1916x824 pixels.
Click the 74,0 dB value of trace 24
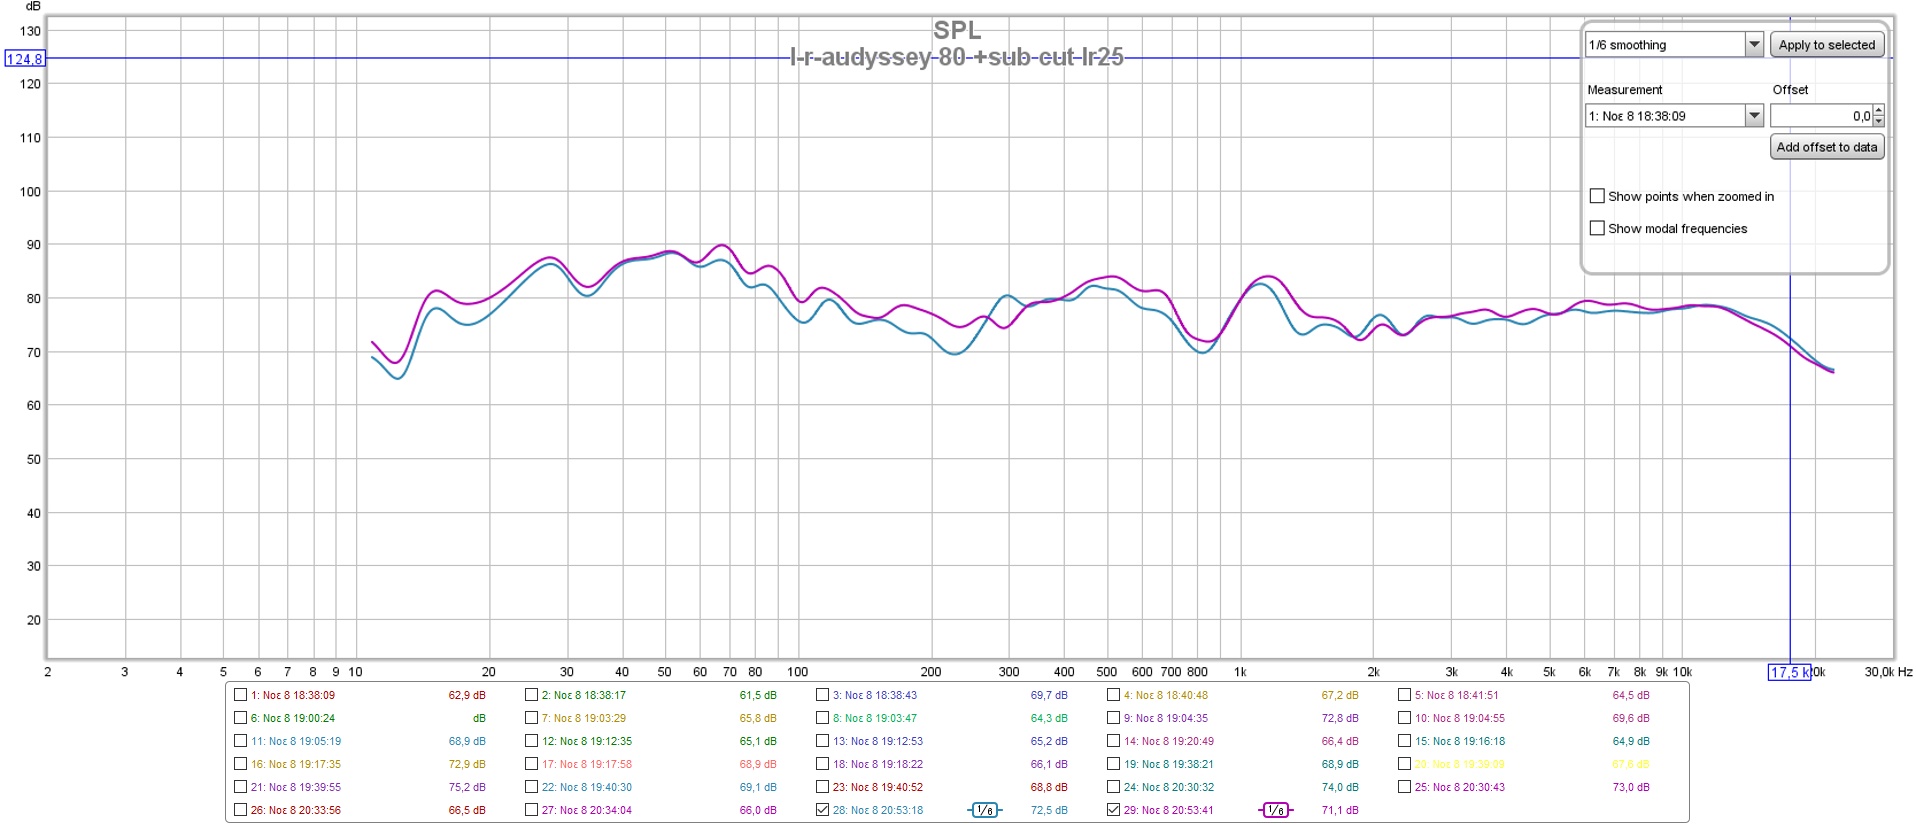pos(1340,787)
